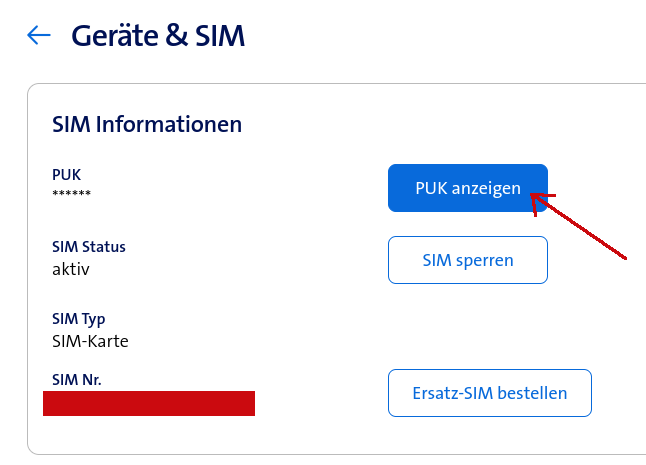Click the tail end of the red arrow
This screenshot has width=646, height=465.
click(624, 257)
